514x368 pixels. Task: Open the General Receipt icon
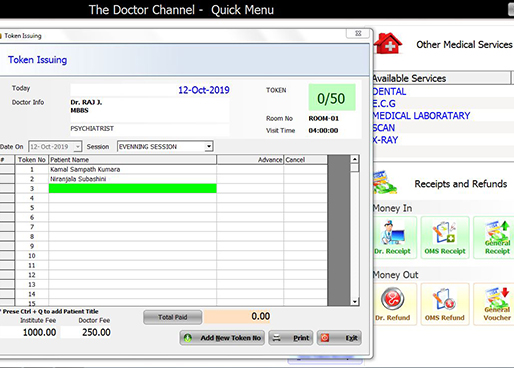495,237
